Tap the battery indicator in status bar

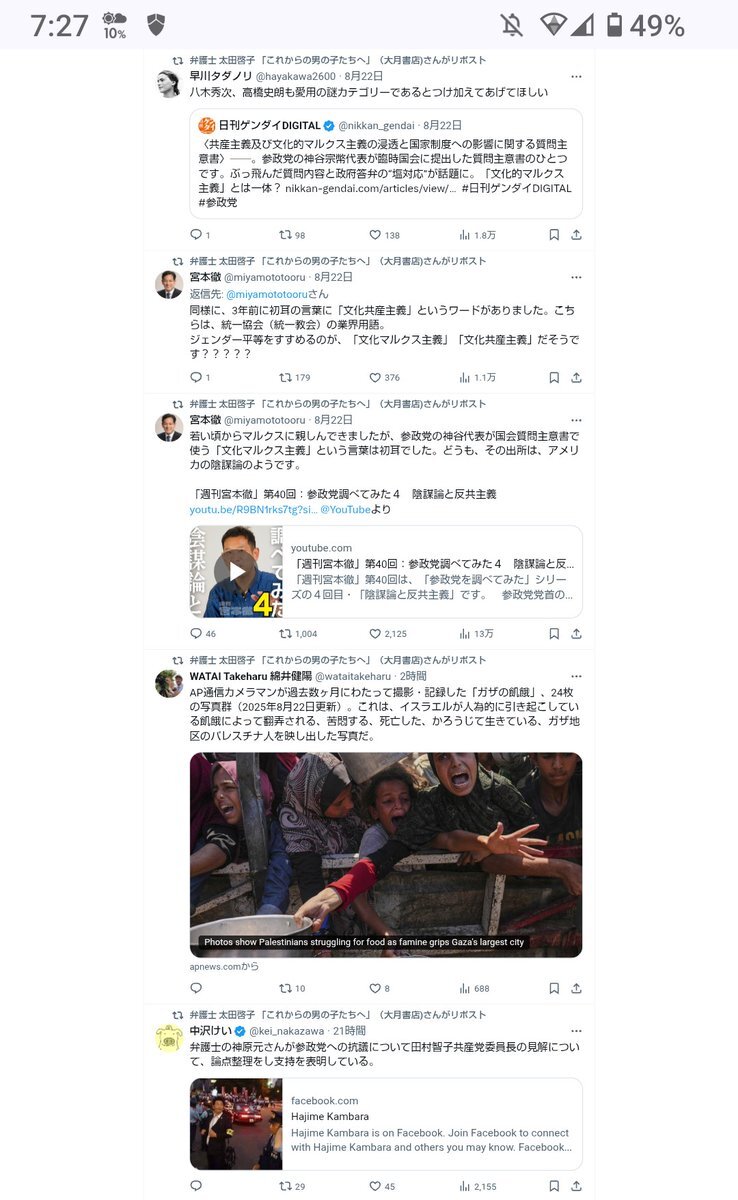(x=615, y=25)
